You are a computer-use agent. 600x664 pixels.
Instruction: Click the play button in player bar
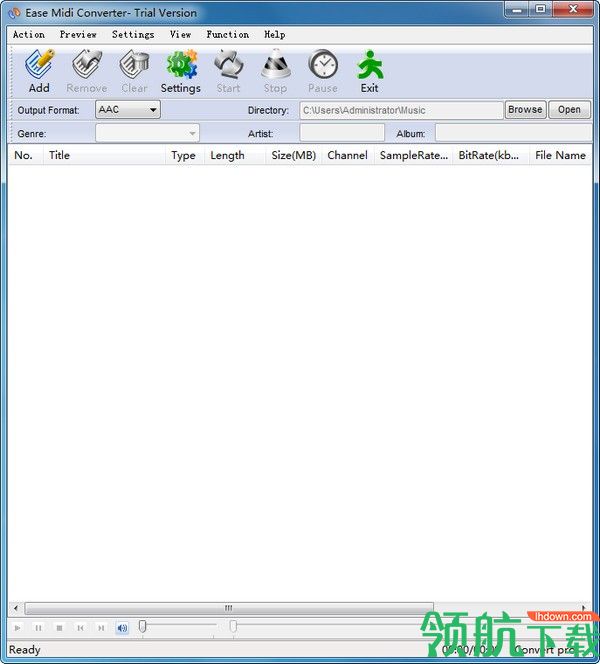point(17,628)
